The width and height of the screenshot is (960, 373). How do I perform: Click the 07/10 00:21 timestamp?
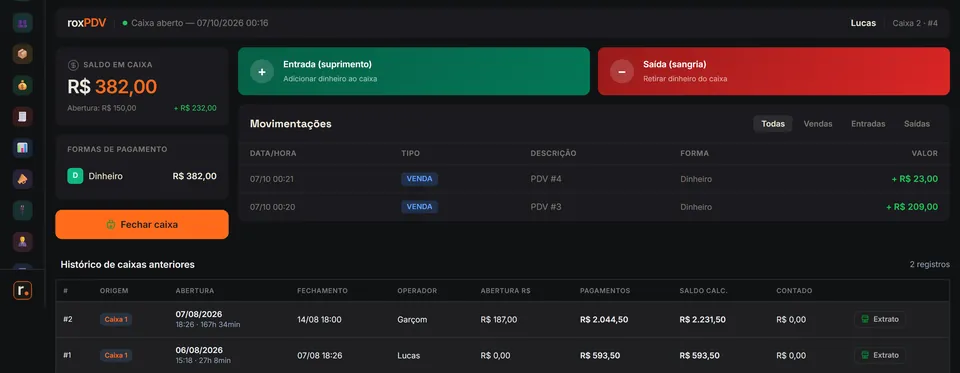[x=272, y=179]
